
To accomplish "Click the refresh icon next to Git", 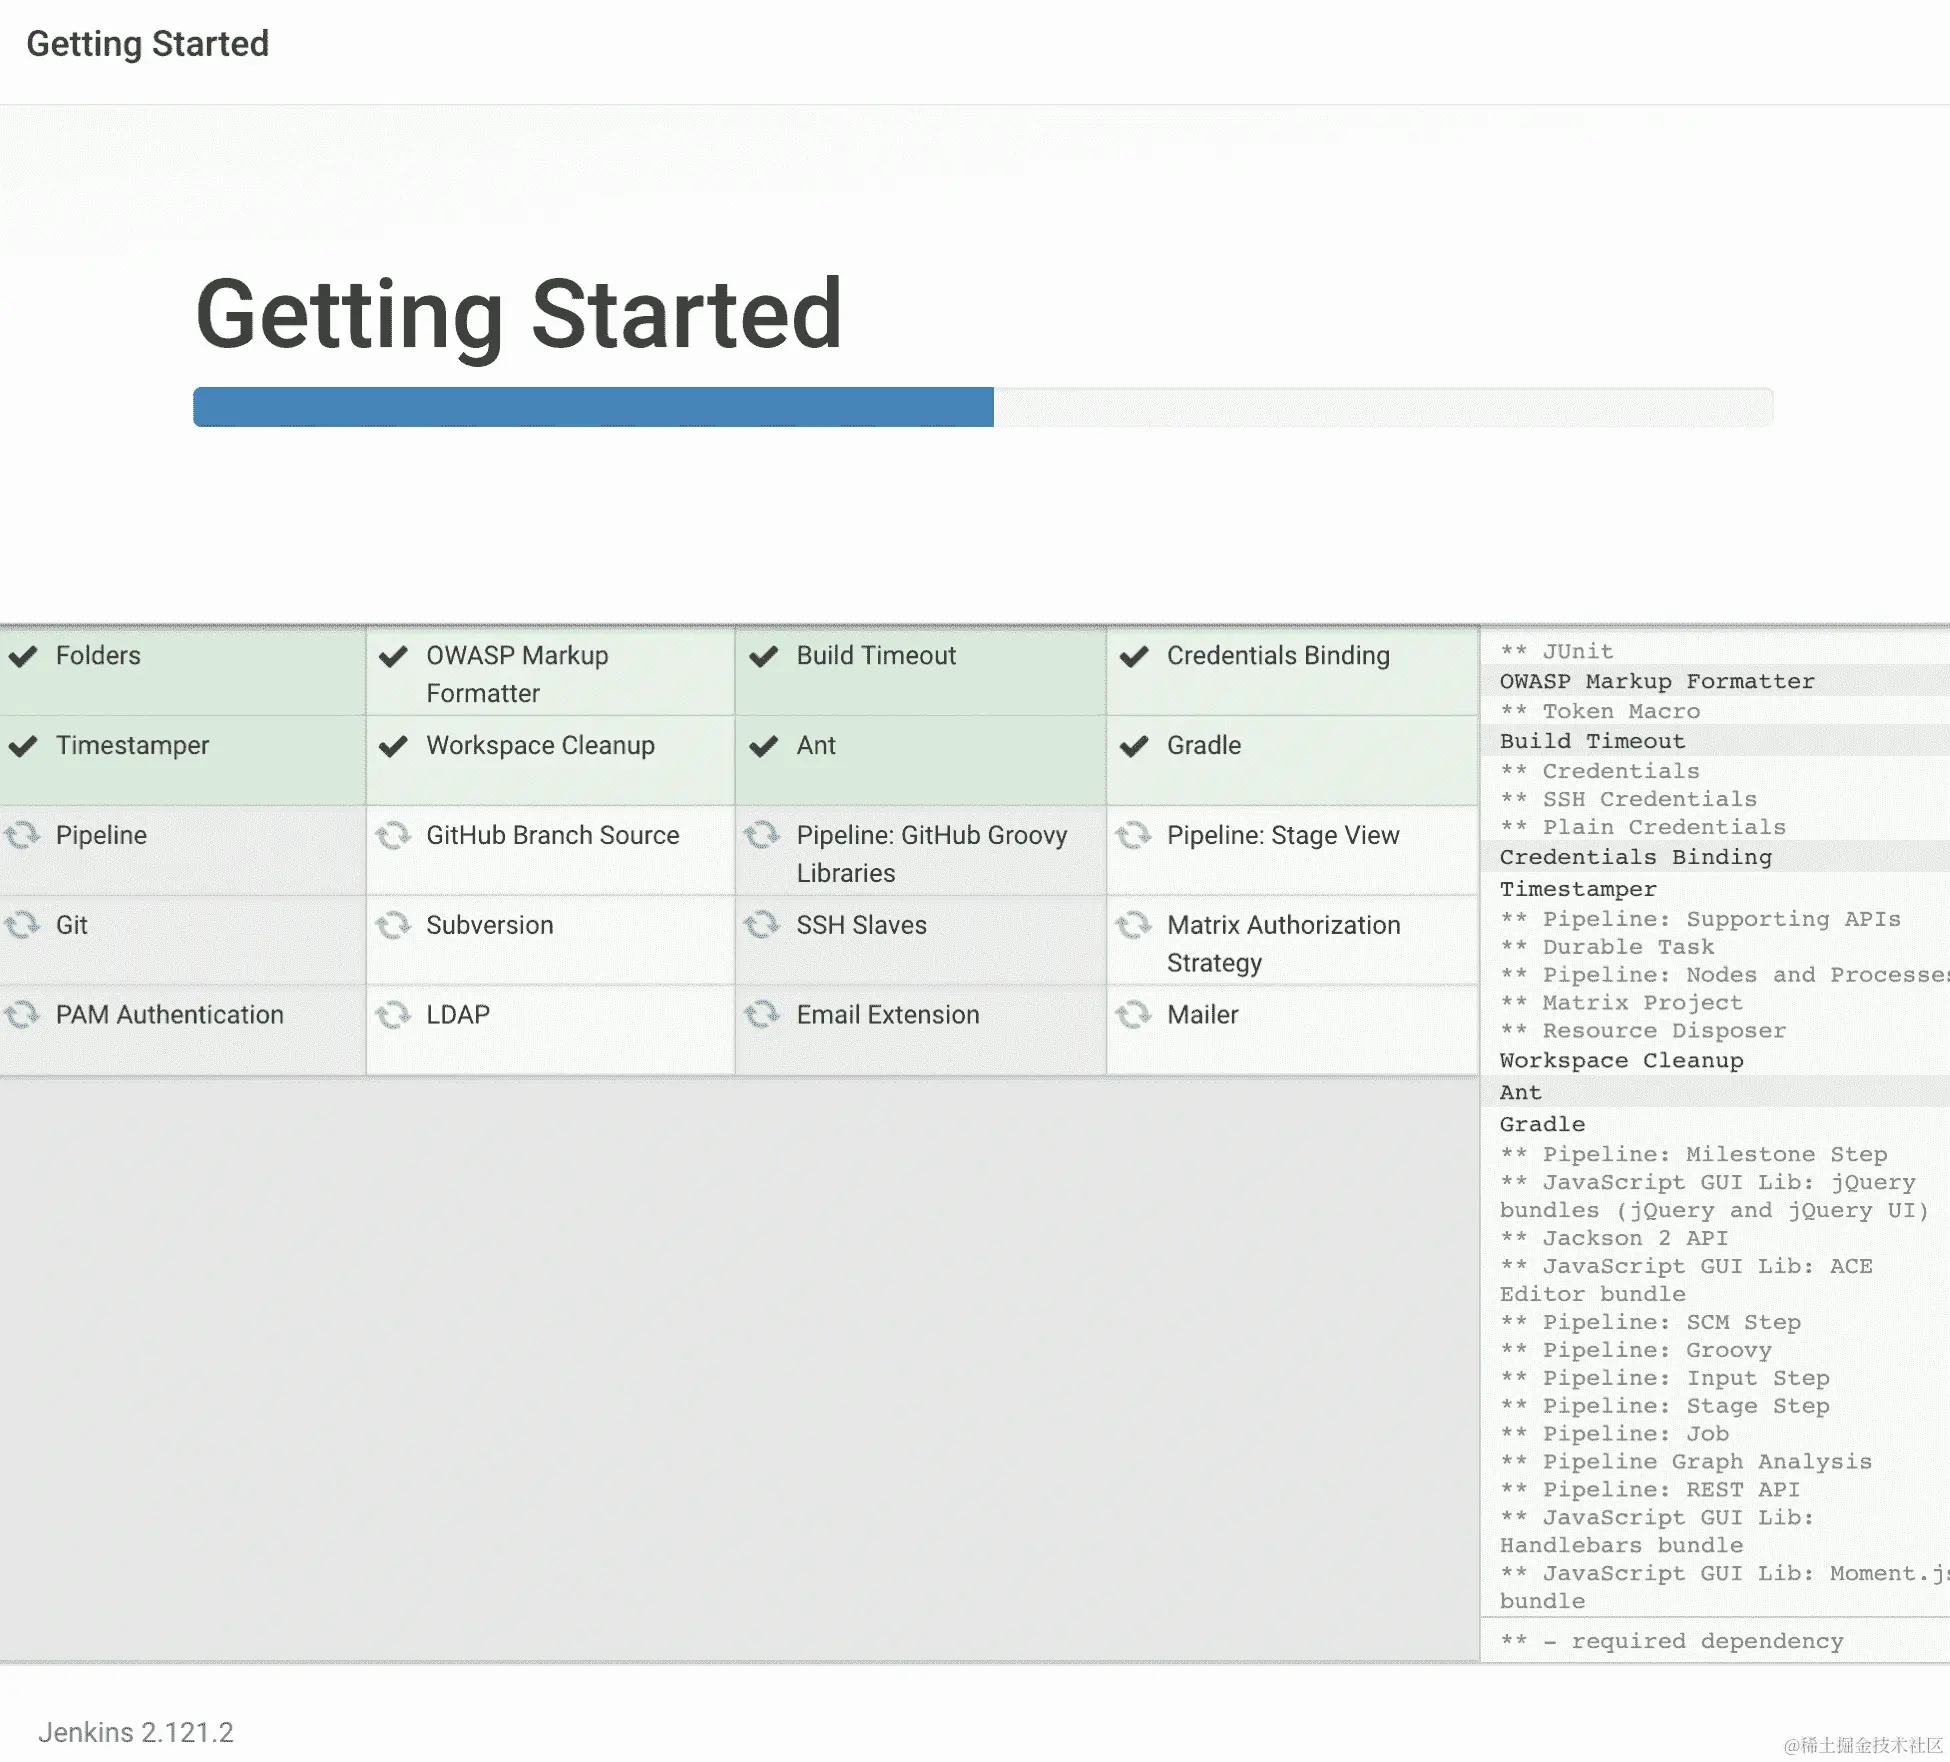I will [x=22, y=925].
